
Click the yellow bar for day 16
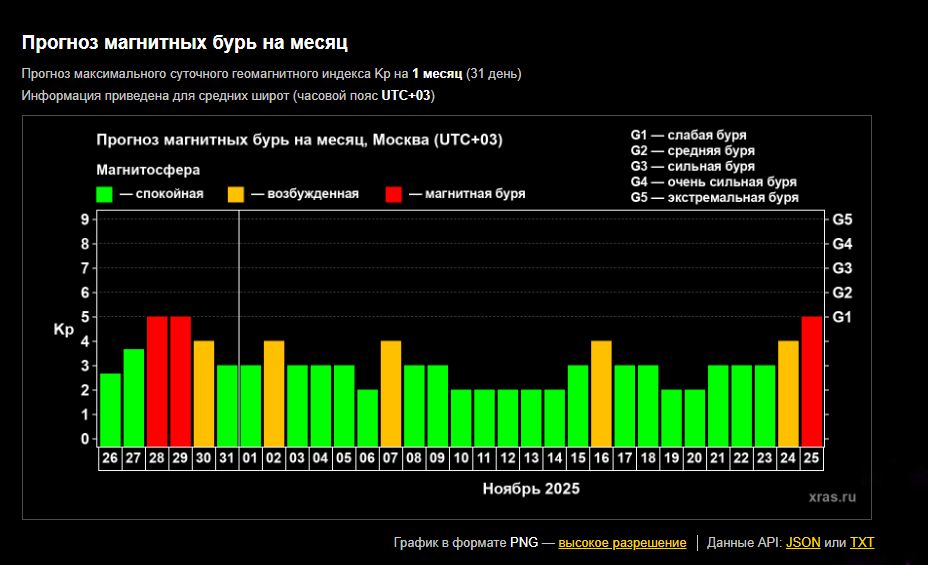pyautogui.click(x=601, y=393)
